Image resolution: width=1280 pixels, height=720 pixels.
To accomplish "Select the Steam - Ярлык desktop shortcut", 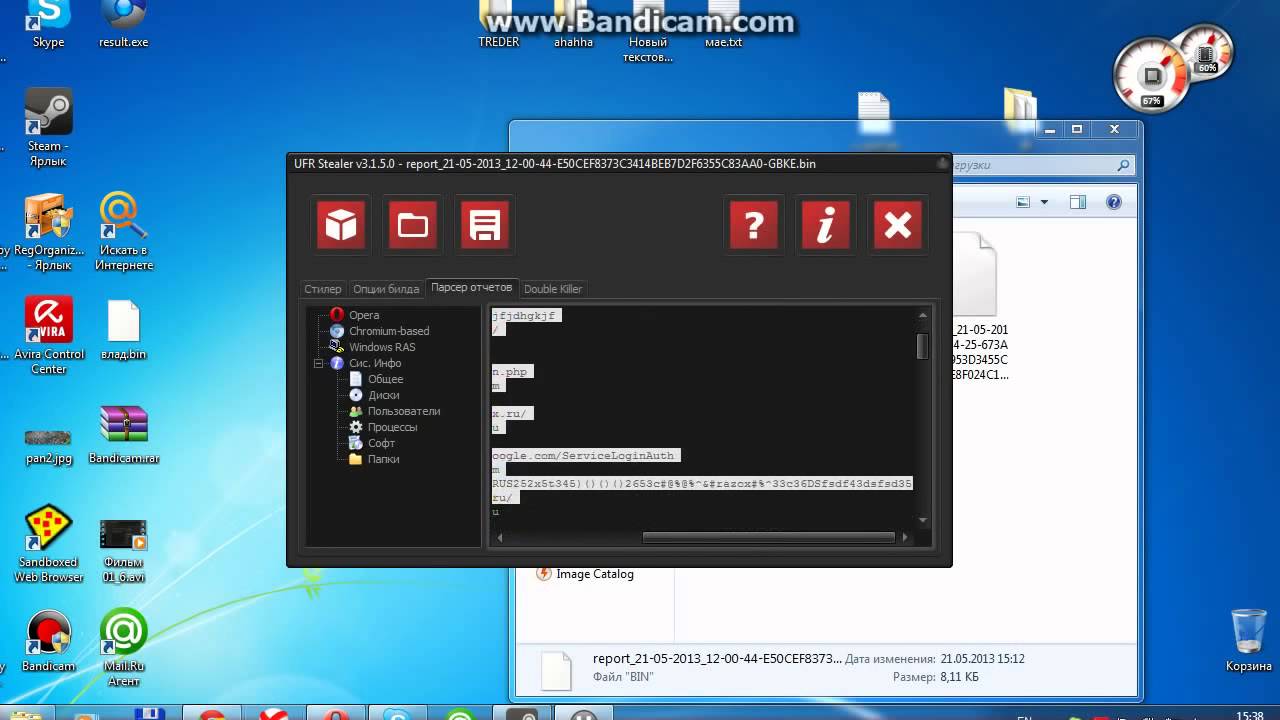I will tap(48, 128).
